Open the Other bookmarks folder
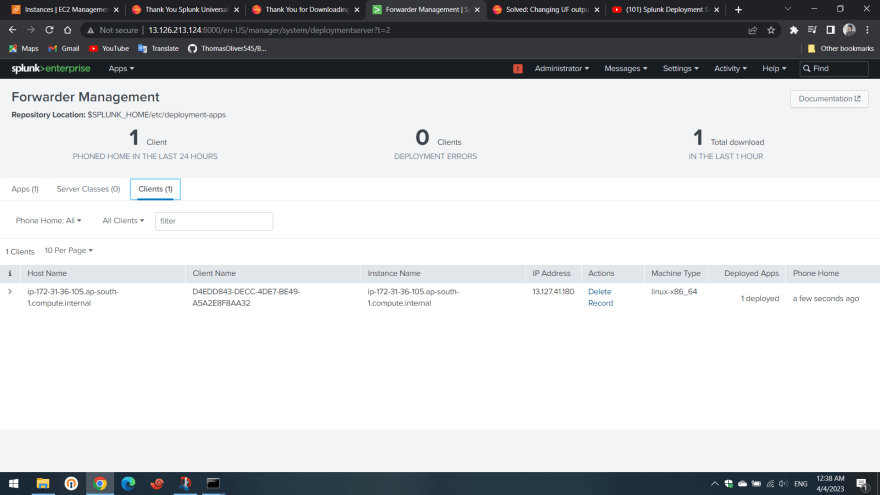The image size is (880, 495). tap(840, 48)
